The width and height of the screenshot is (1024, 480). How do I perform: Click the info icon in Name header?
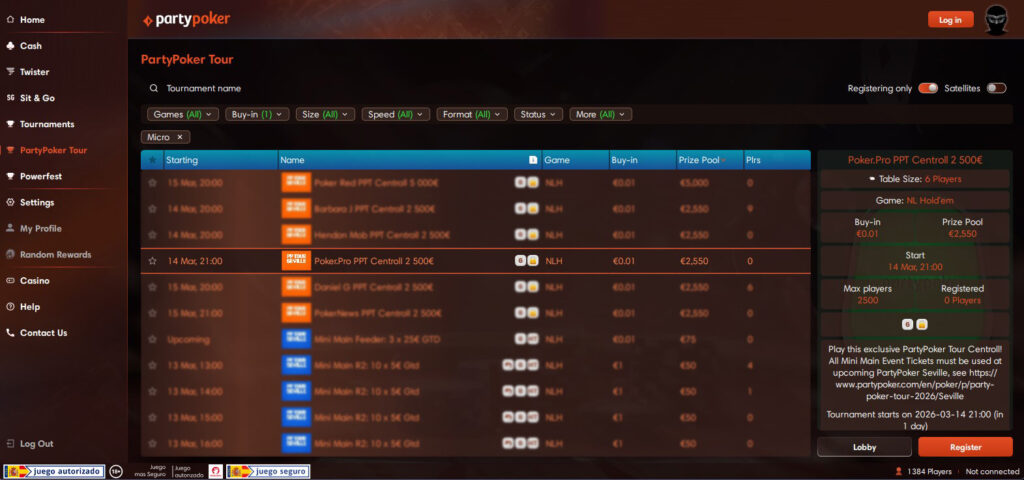pyautogui.click(x=533, y=160)
